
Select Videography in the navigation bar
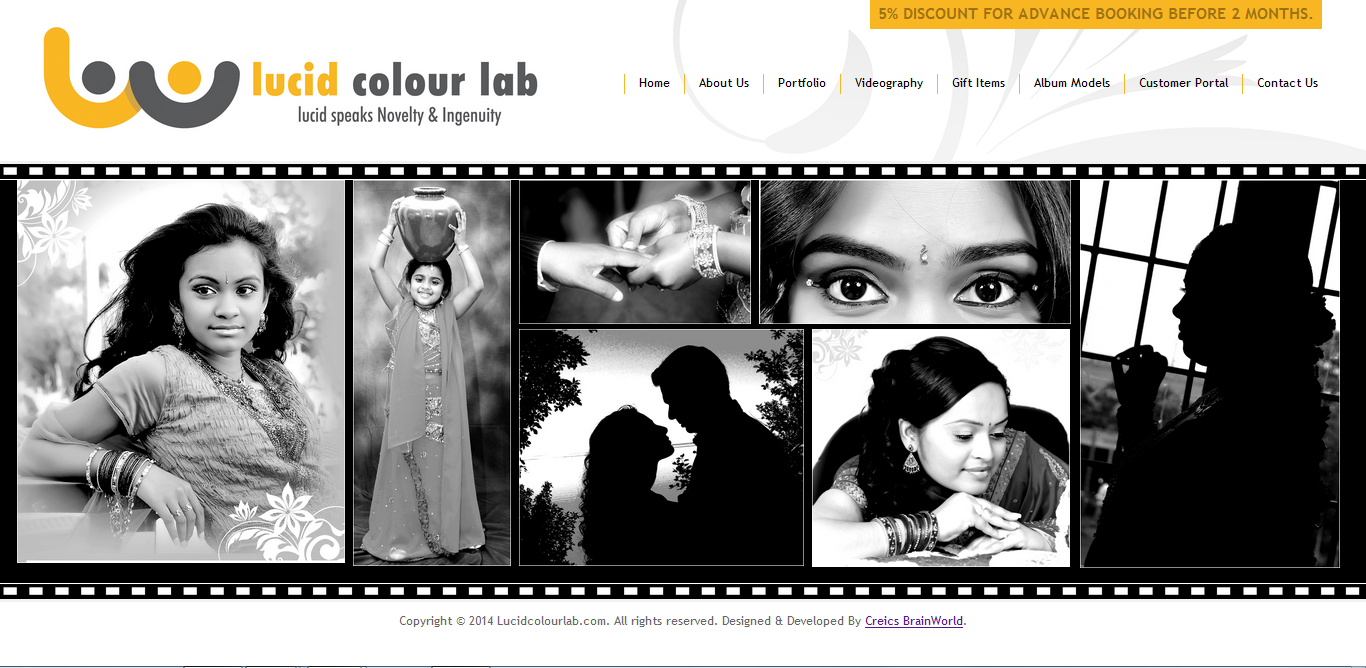tap(888, 83)
